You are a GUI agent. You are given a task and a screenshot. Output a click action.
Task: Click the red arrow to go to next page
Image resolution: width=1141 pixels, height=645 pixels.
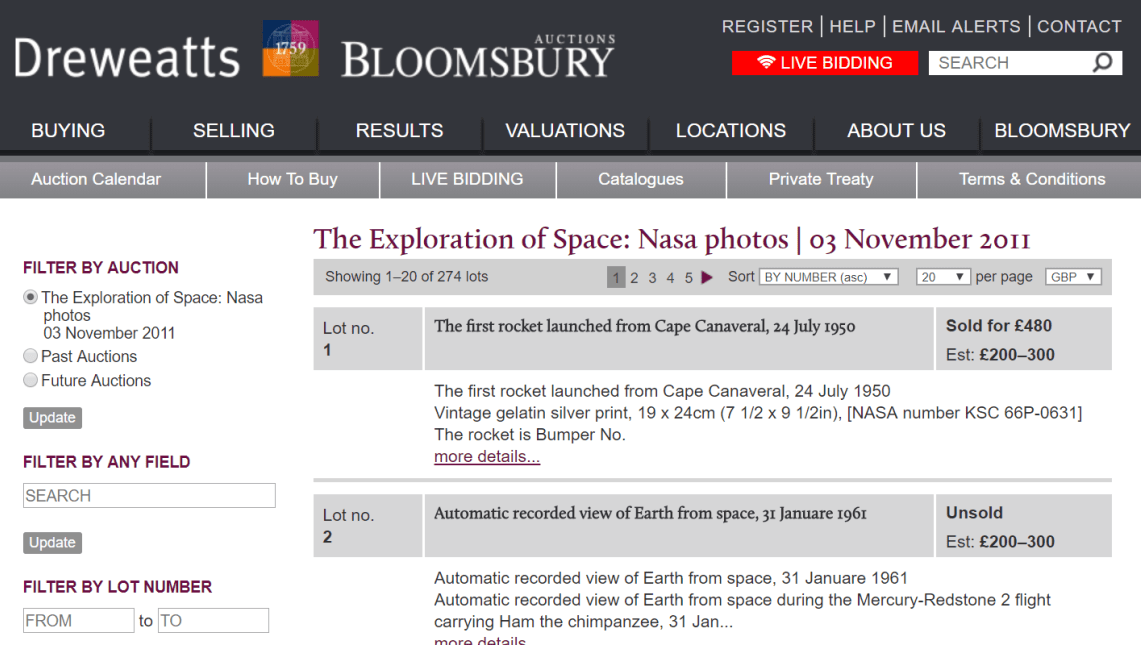(707, 277)
